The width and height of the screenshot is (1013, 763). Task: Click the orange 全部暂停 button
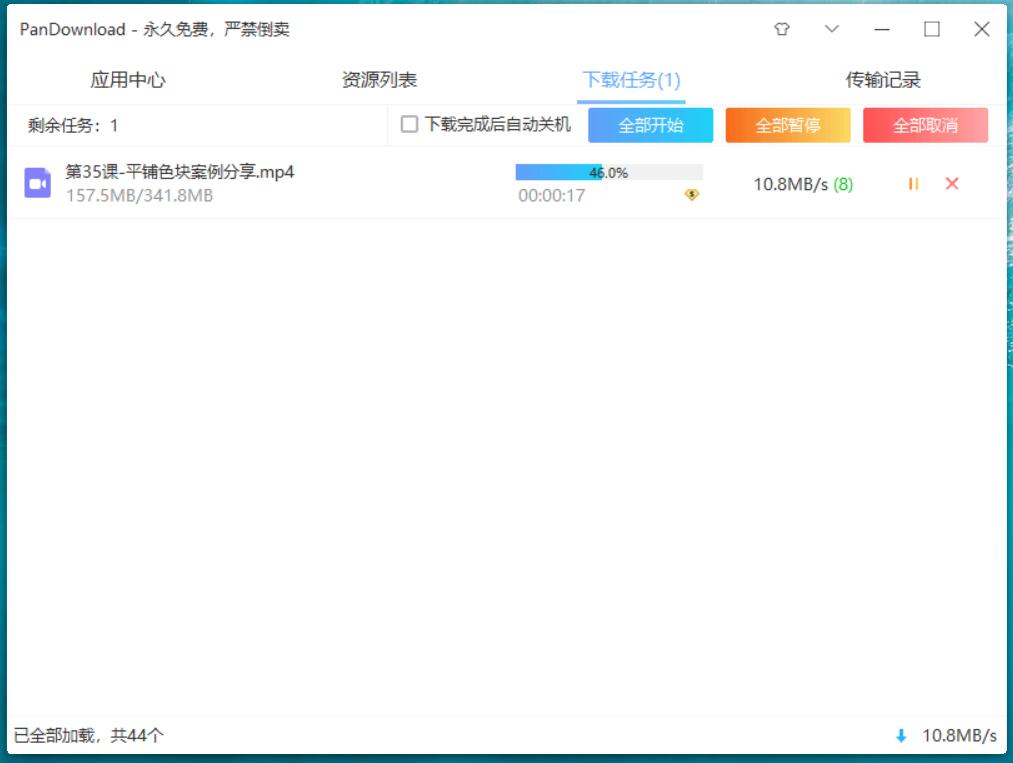(x=788, y=126)
